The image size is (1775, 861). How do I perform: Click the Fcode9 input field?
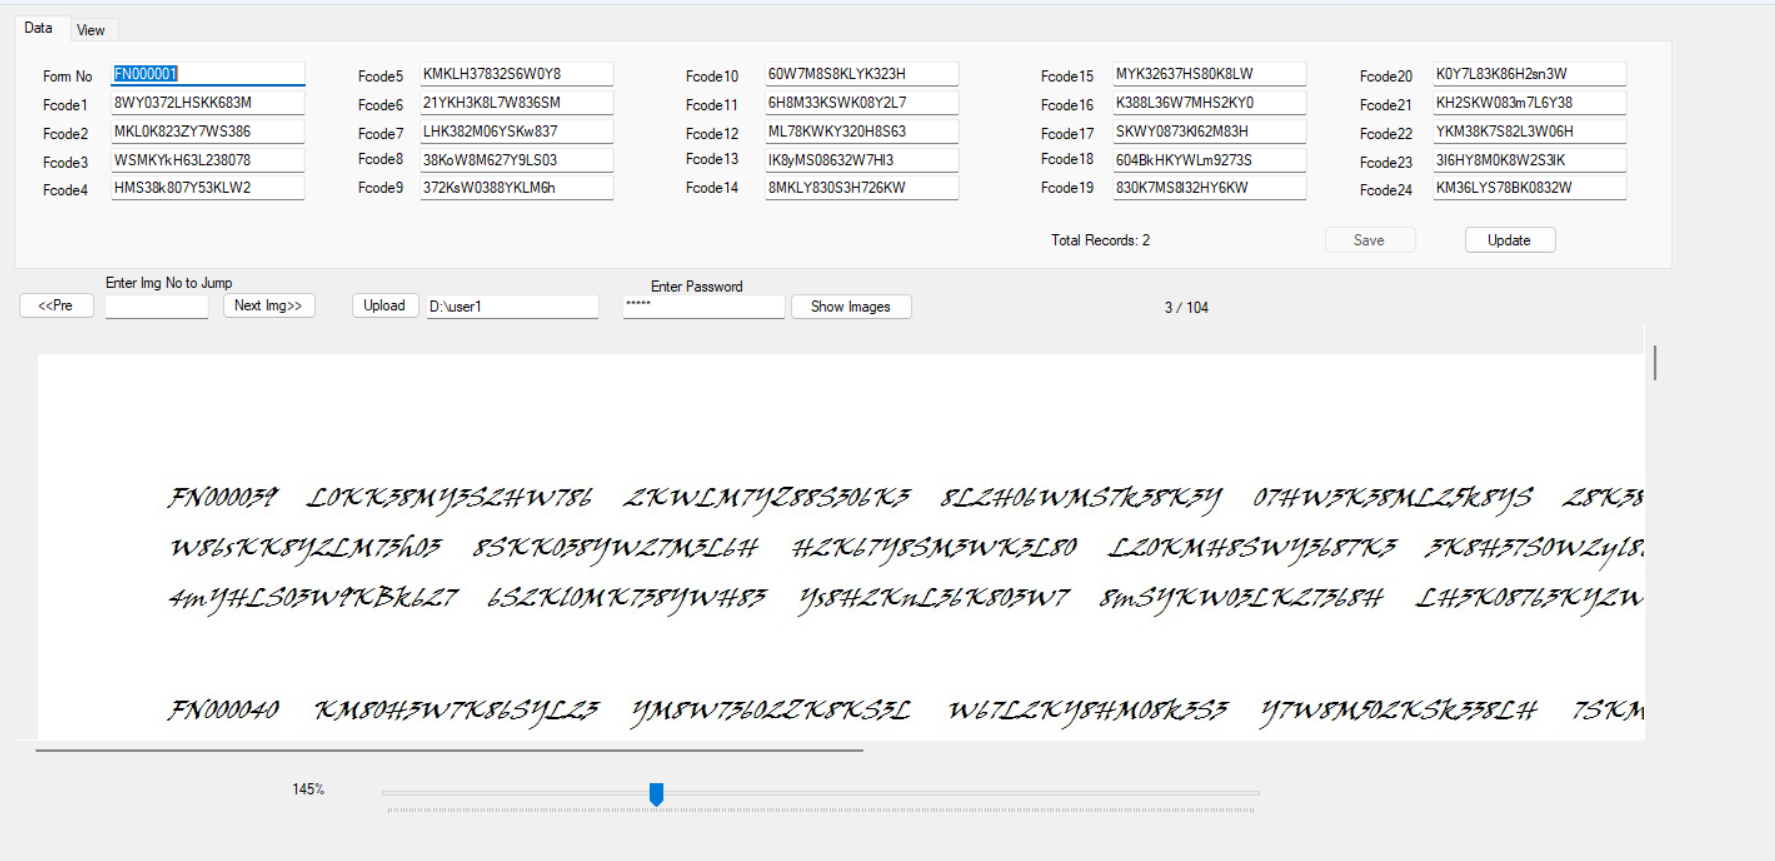[x=516, y=188]
